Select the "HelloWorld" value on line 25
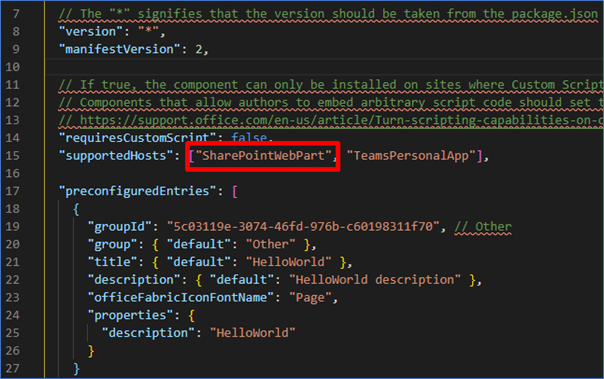Screen dimensions: 604x379 tap(253, 333)
